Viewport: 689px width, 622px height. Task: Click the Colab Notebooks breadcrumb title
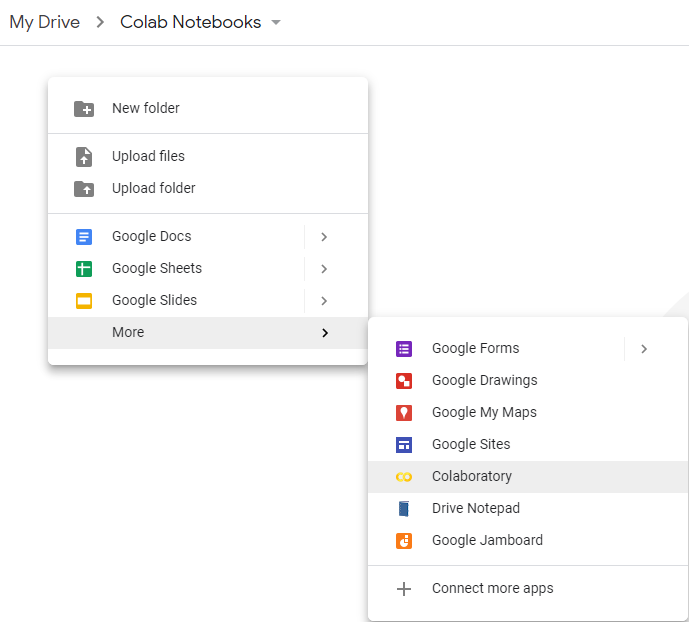[x=191, y=22]
